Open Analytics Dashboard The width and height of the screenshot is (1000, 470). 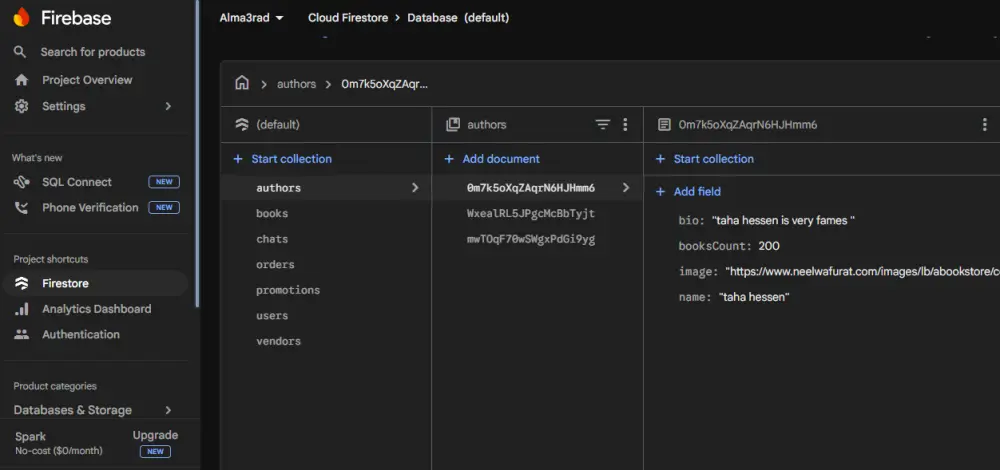(96, 309)
